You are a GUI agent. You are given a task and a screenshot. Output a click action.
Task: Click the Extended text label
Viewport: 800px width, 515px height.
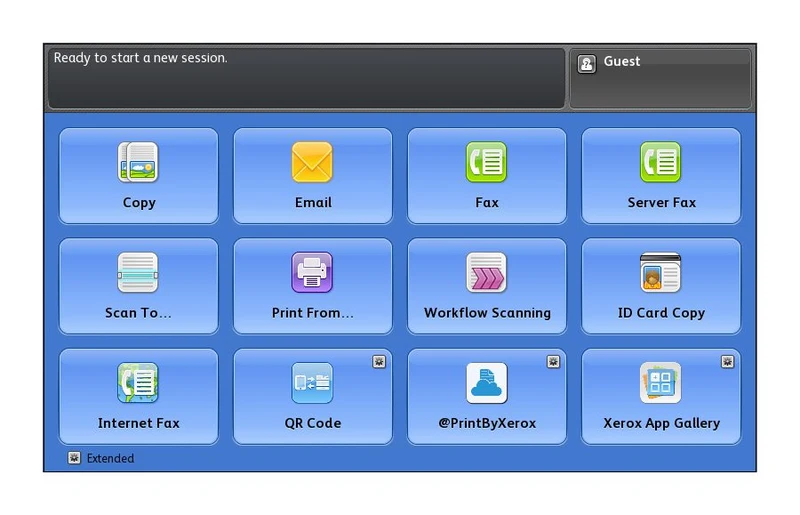110,458
